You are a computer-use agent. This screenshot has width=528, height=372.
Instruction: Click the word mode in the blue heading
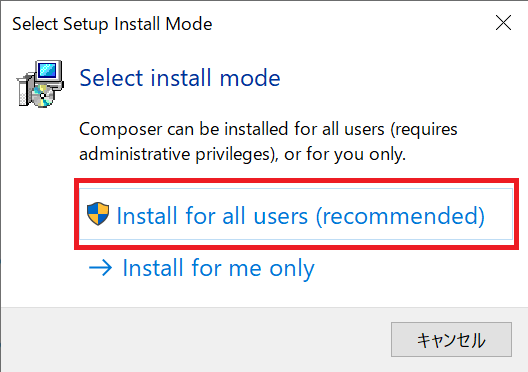[x=250, y=78]
